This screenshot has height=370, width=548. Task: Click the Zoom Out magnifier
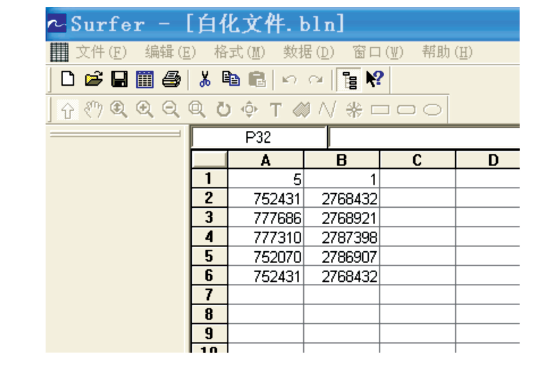pyautogui.click(x=171, y=109)
